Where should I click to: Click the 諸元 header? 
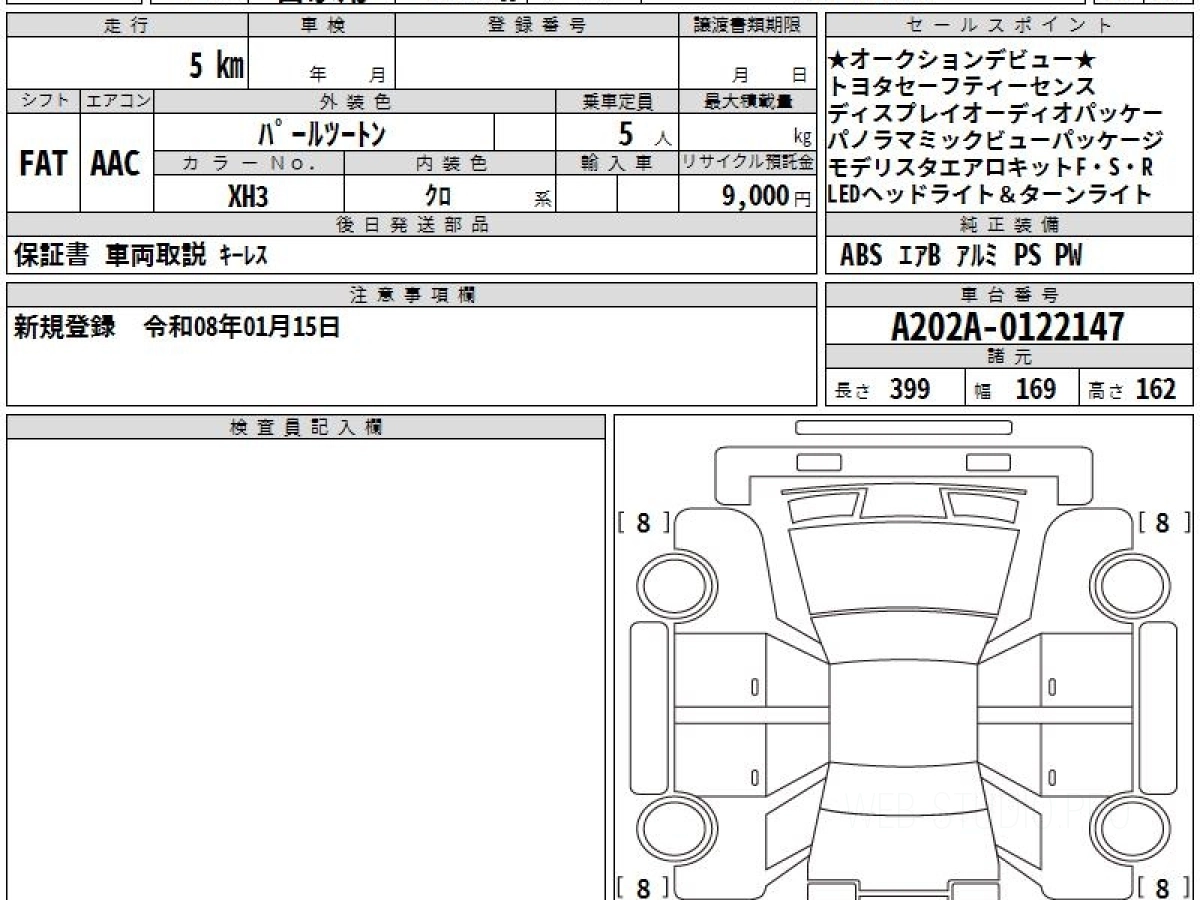click(1010, 357)
